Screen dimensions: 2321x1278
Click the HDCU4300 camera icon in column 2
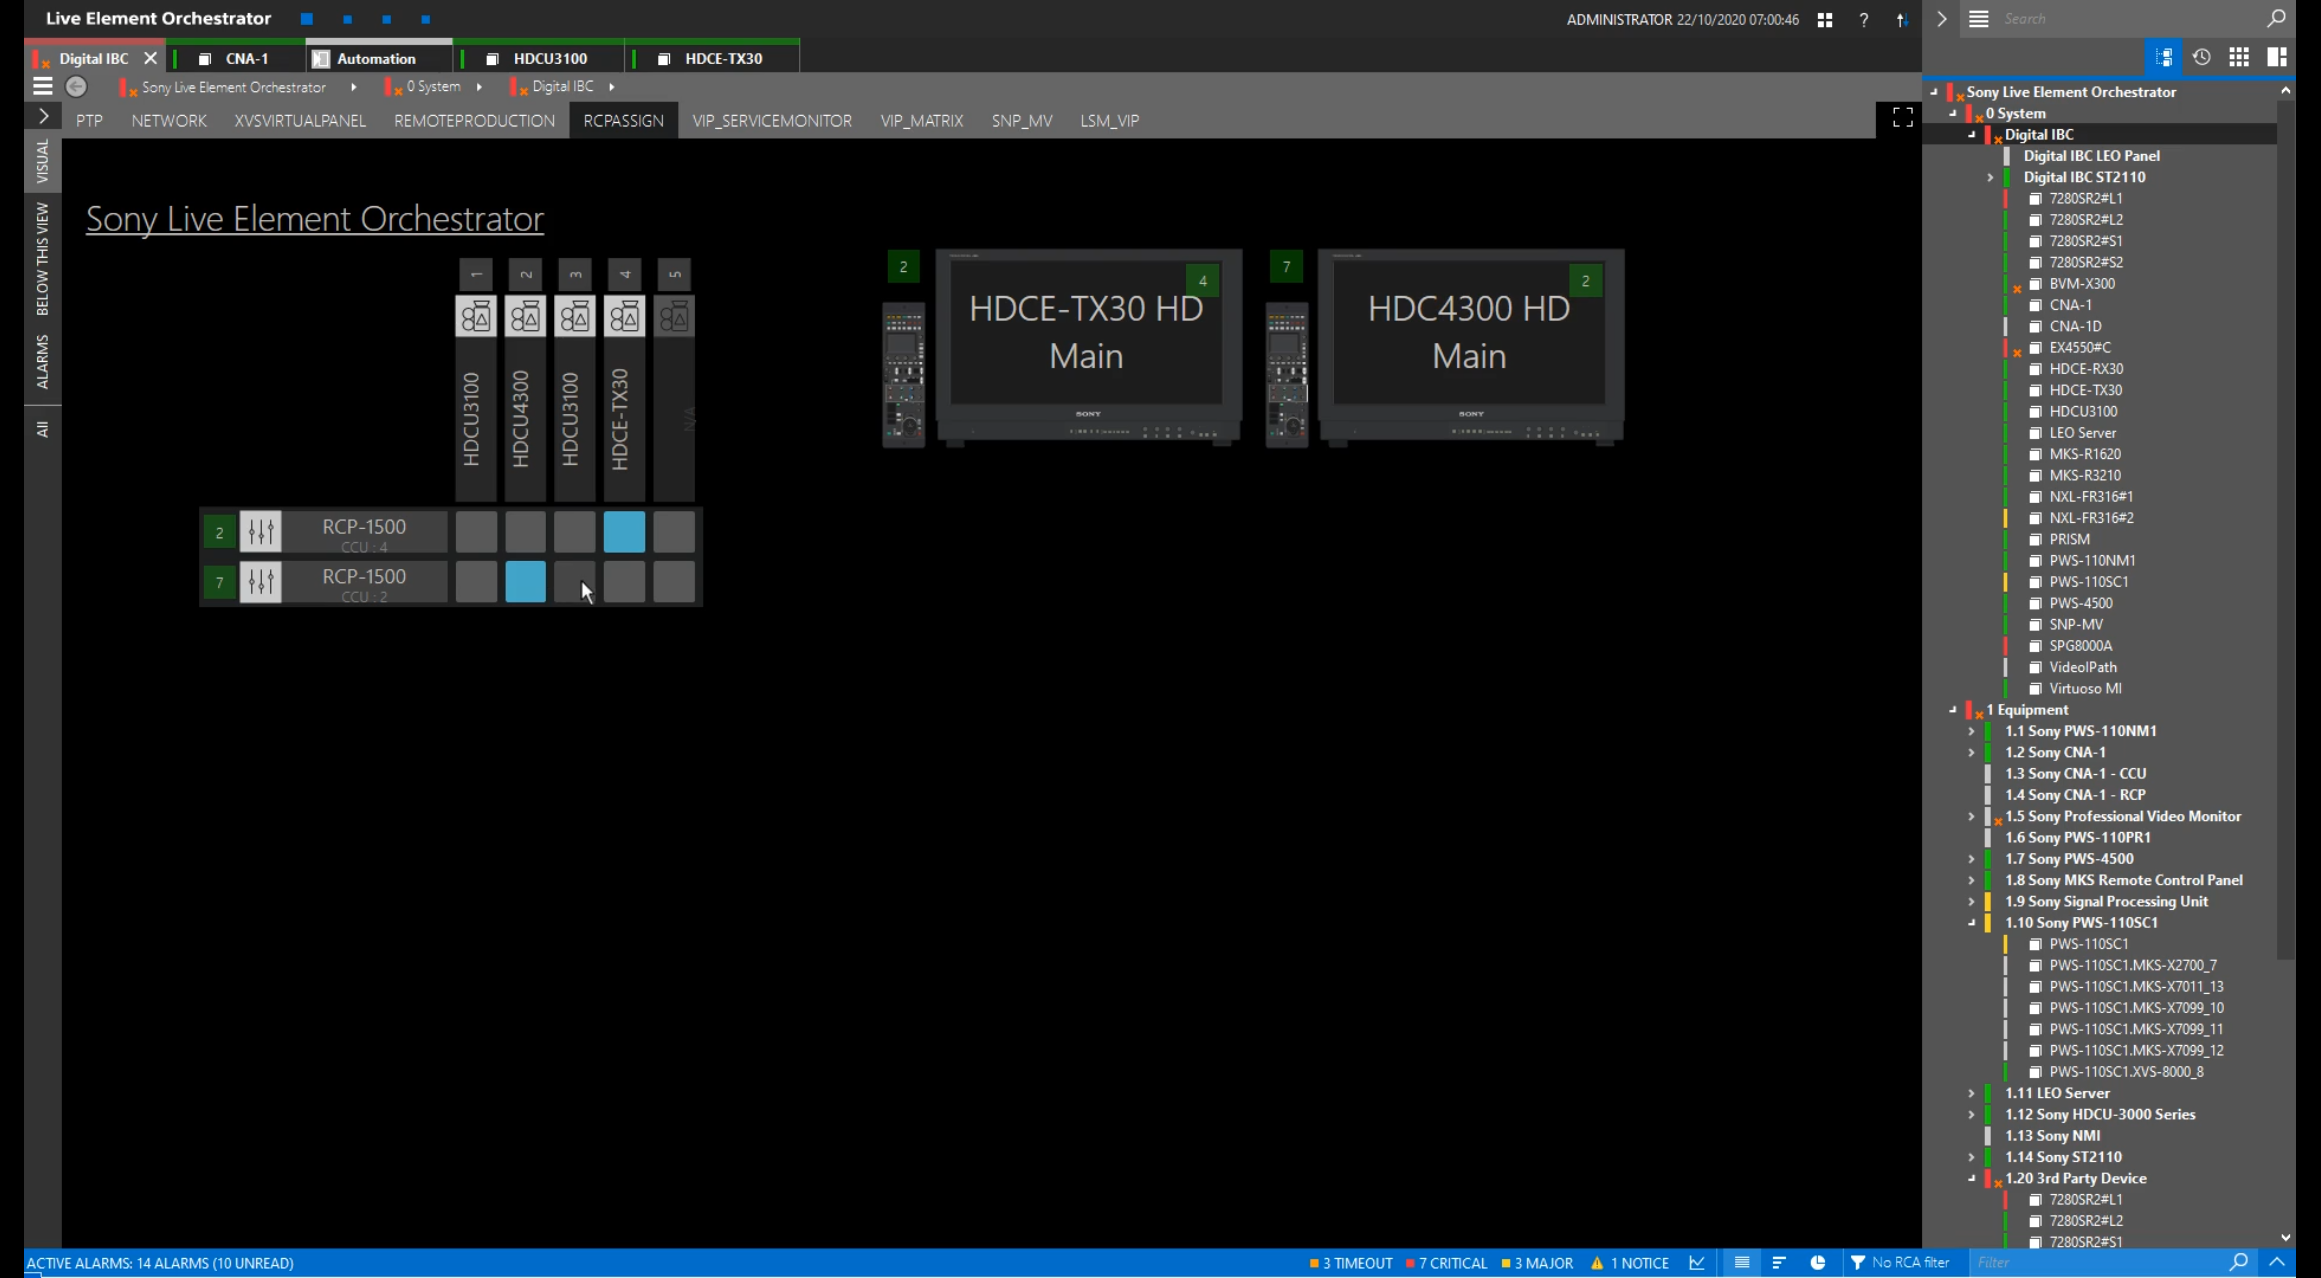click(526, 317)
